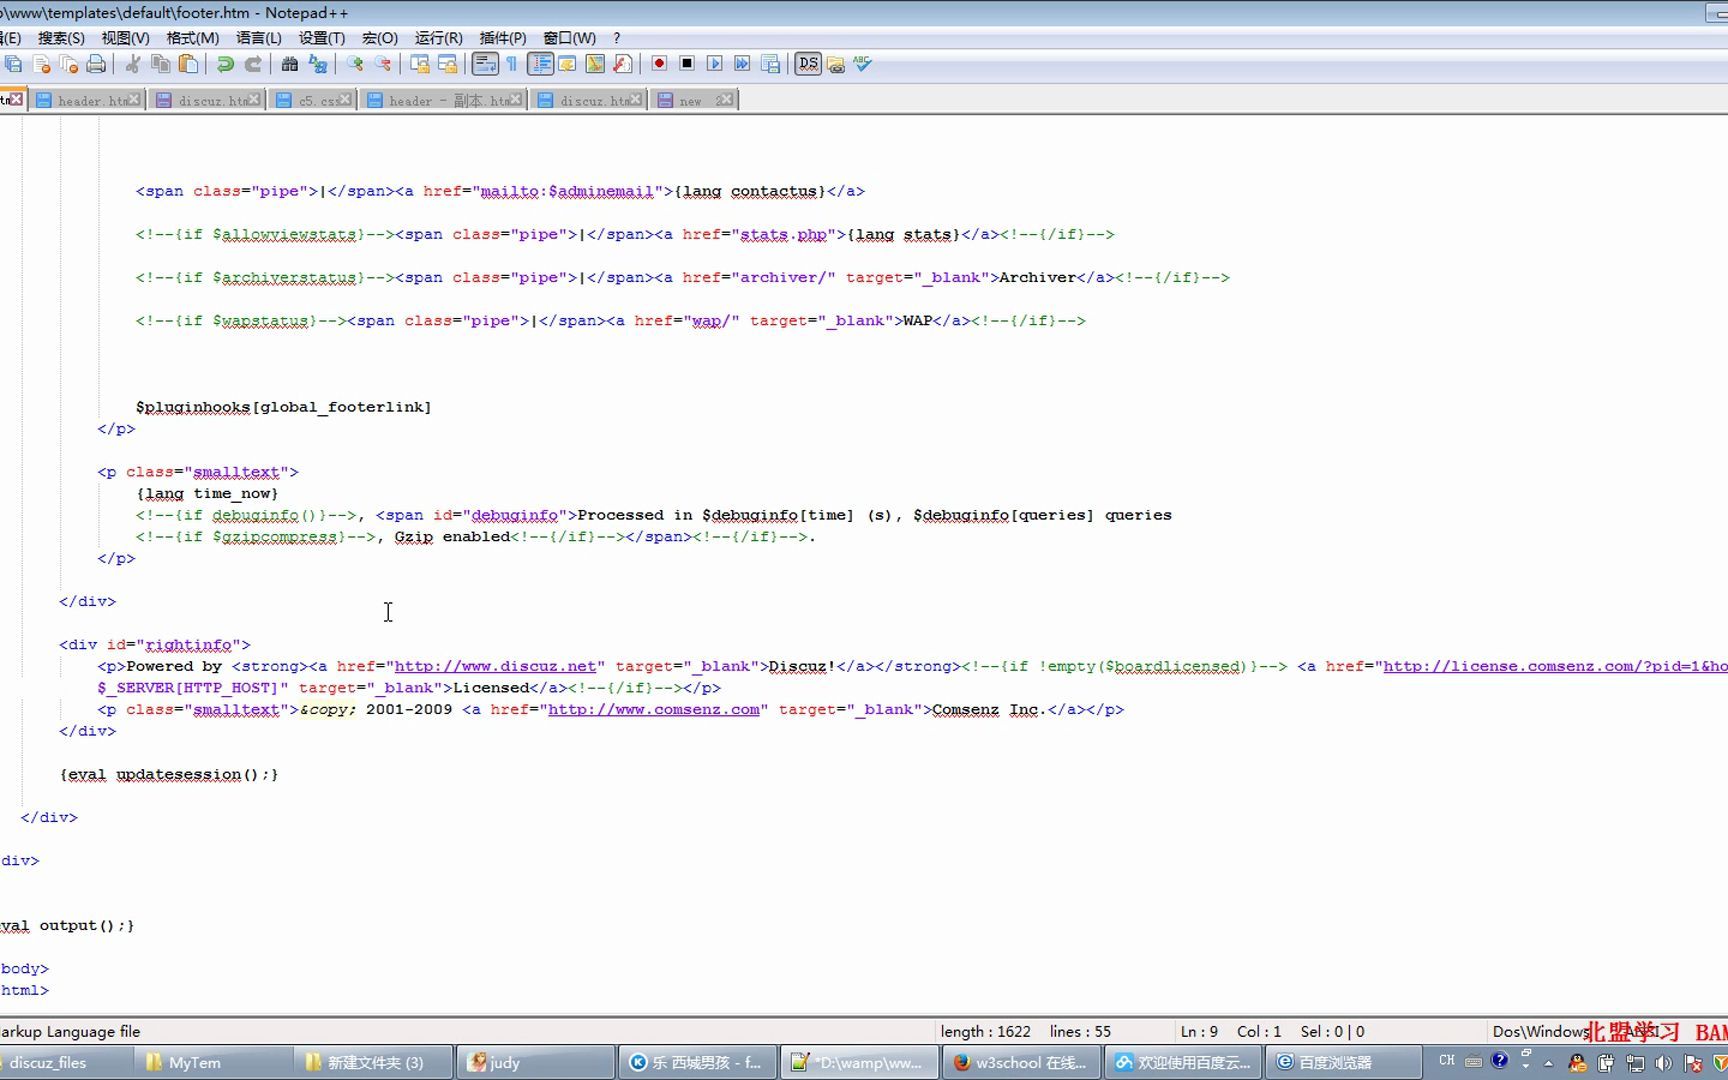
Task: Click the length : 1622 status bar text
Action: point(985,1031)
